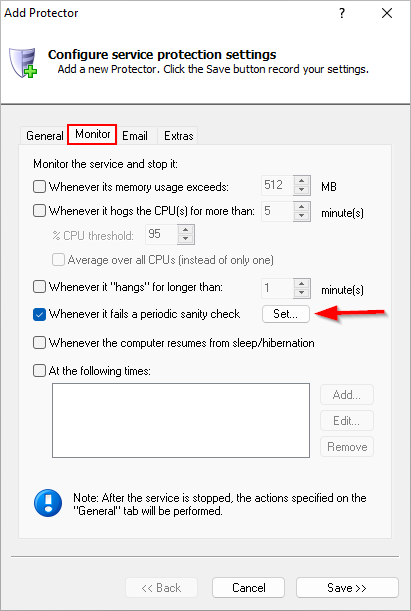Image resolution: width=411 pixels, height=611 pixels.
Task: Increase hang minutes with up arrow
Action: (302, 283)
